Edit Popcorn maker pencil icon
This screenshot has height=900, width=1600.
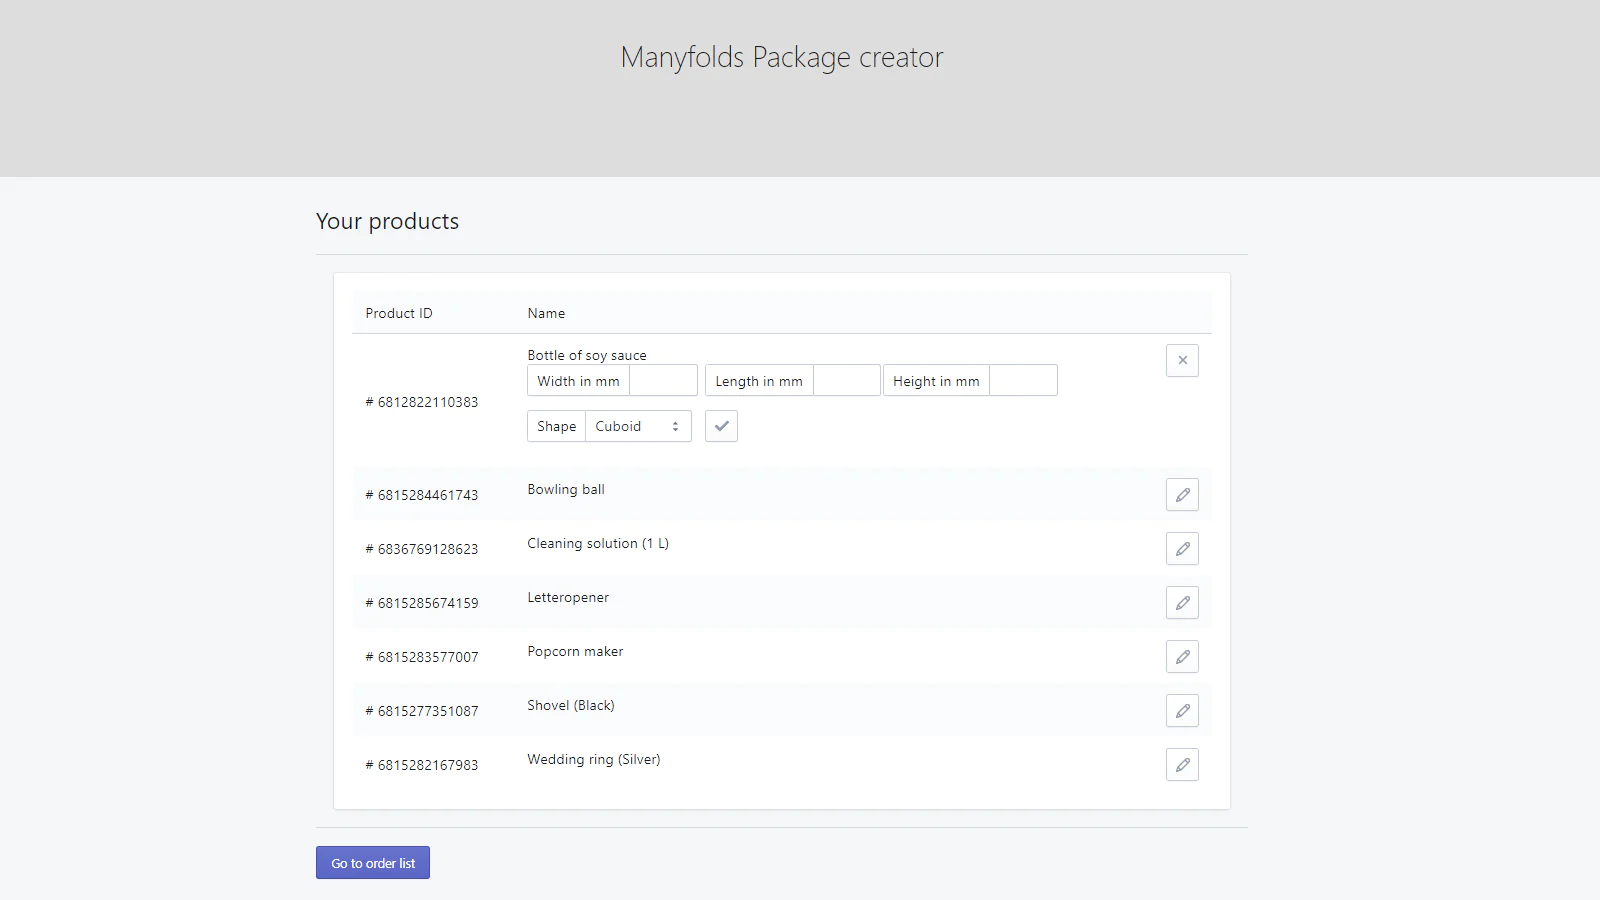[x=1182, y=657]
